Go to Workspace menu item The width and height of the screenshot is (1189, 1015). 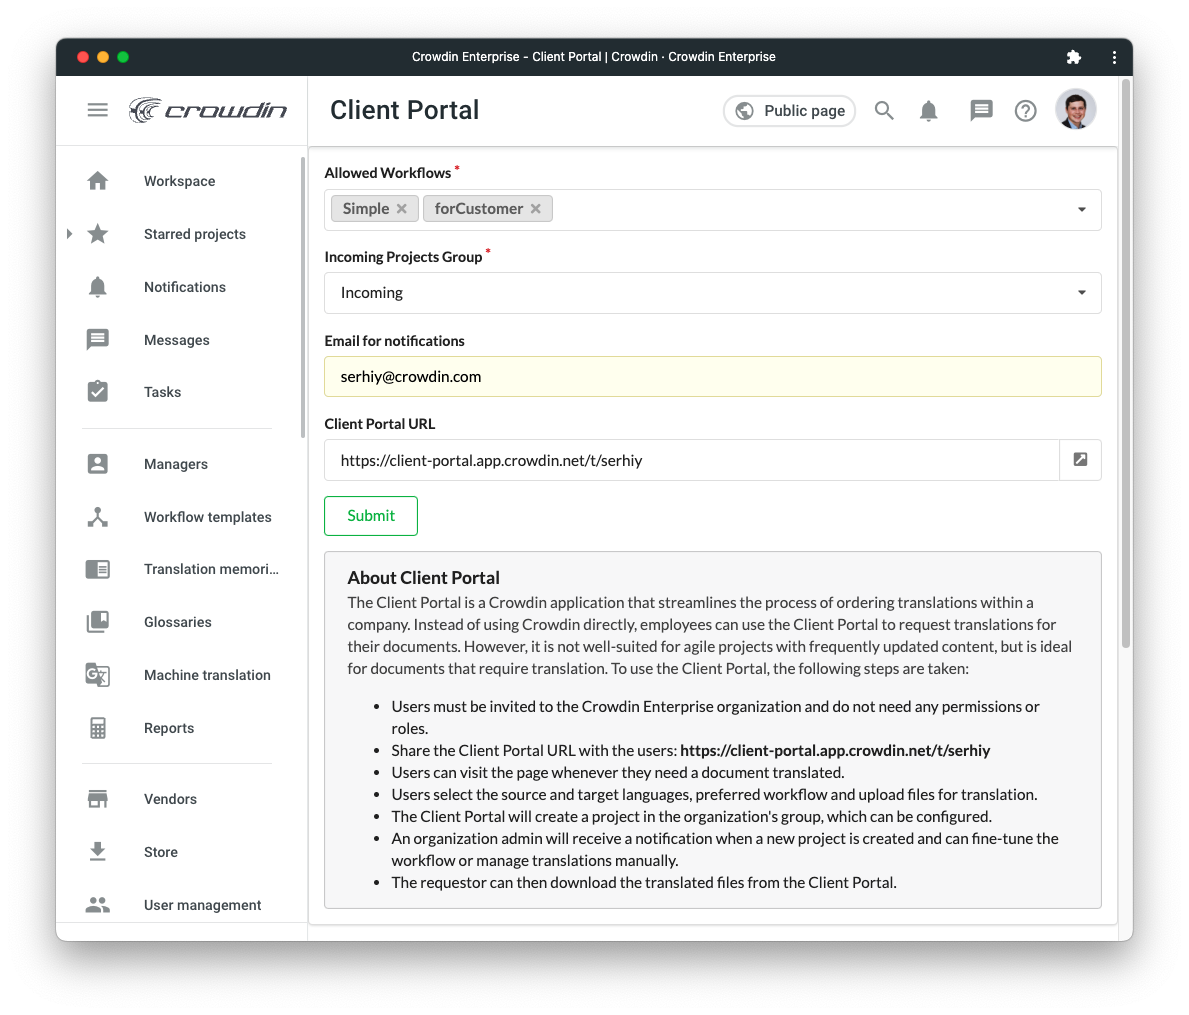click(180, 181)
